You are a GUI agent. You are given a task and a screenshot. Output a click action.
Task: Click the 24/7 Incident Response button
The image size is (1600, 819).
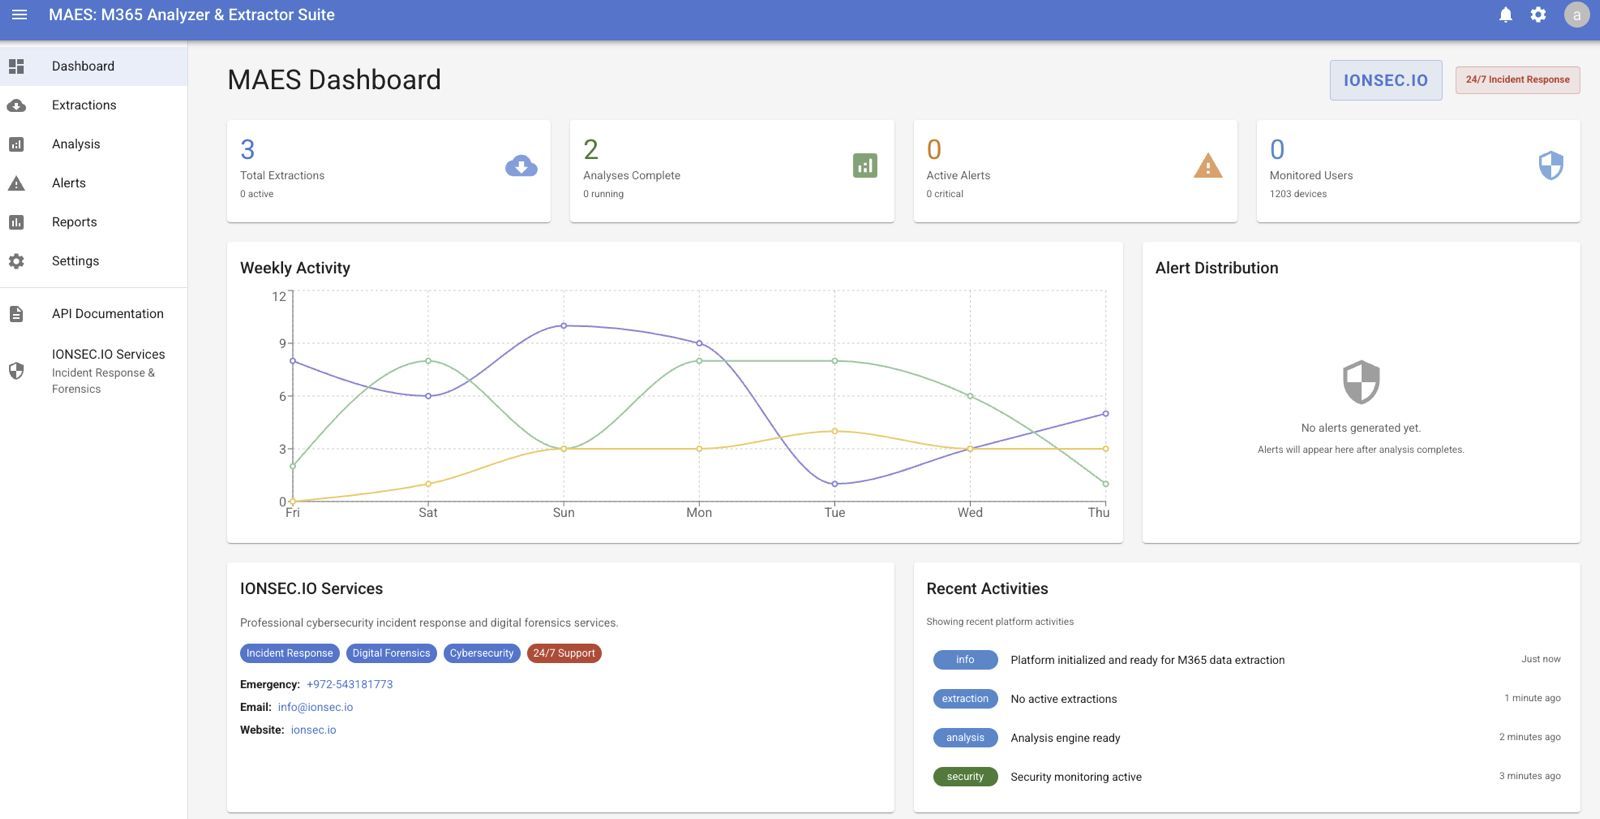tap(1518, 80)
